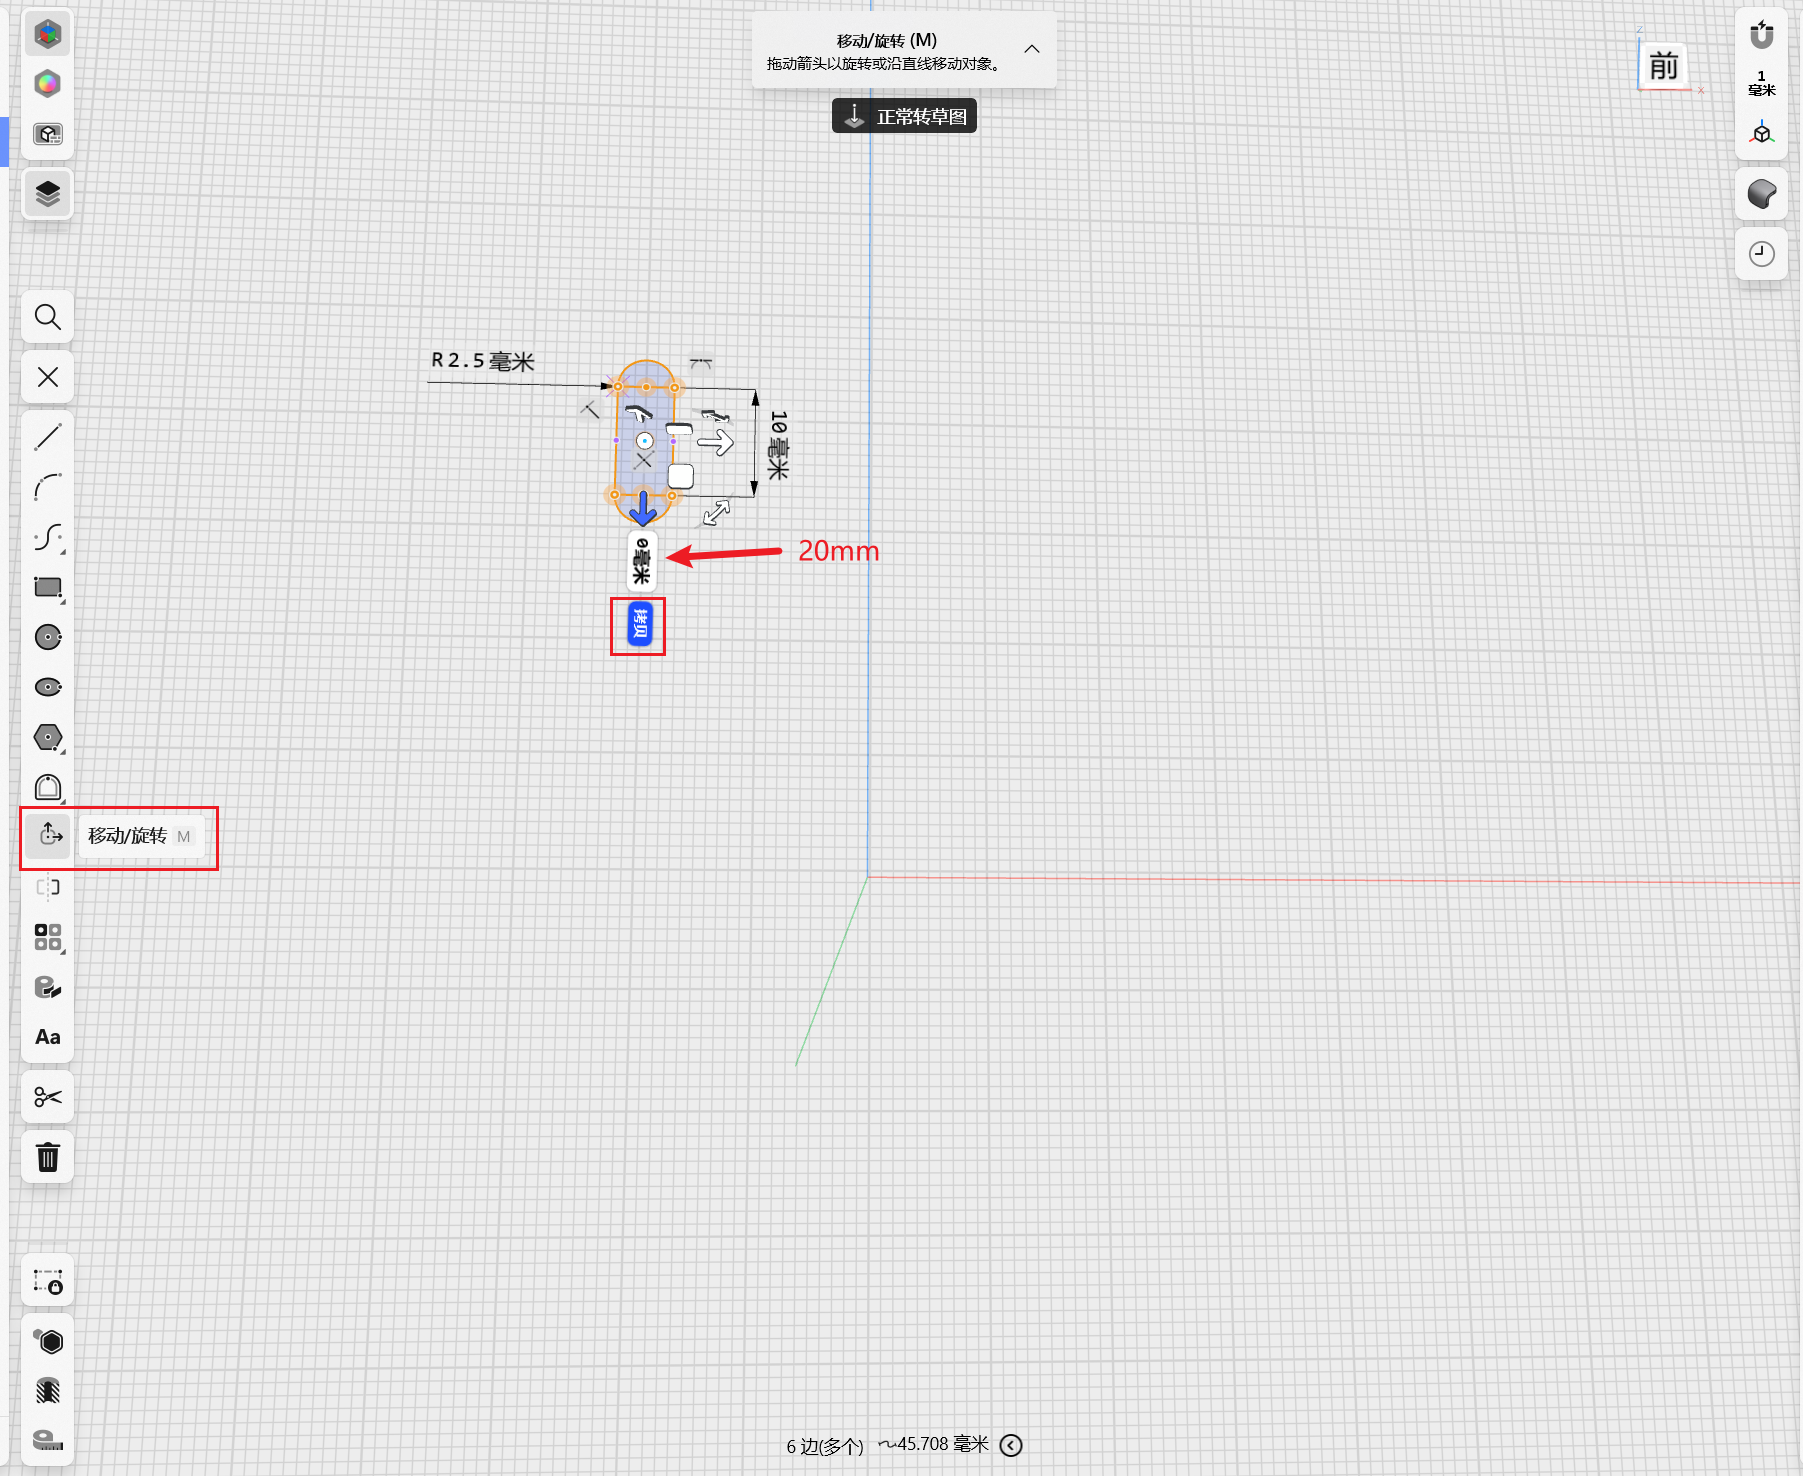Select the Line sketch tool
This screenshot has height=1476, width=1803.
point(47,437)
